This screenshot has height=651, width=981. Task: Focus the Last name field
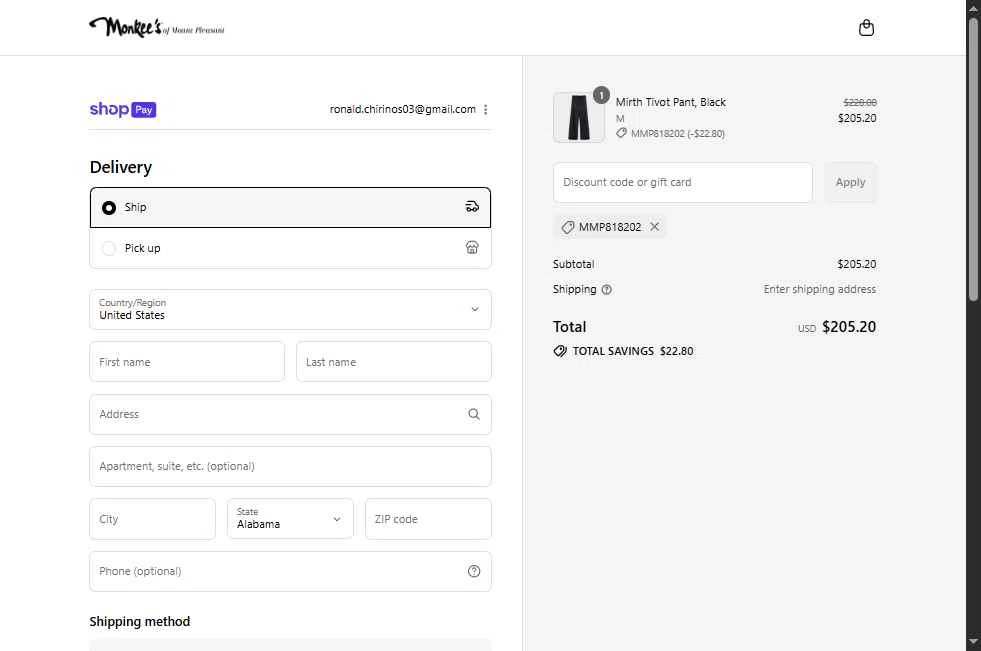394,361
